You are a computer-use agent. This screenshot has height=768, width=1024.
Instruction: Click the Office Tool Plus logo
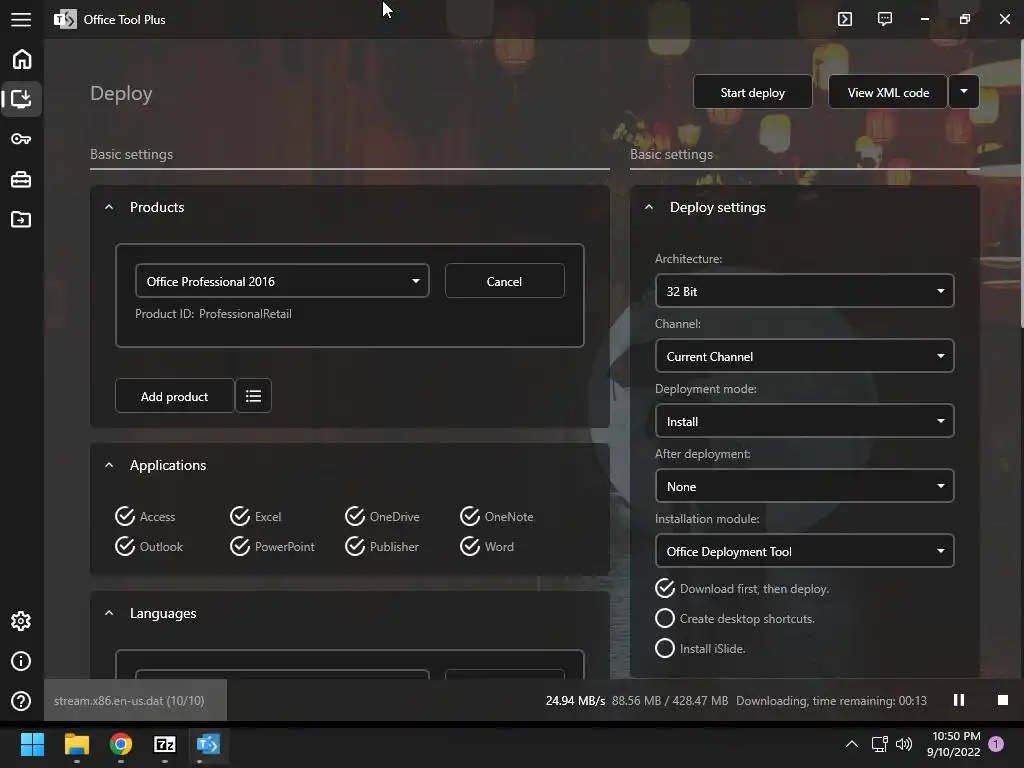click(x=65, y=20)
